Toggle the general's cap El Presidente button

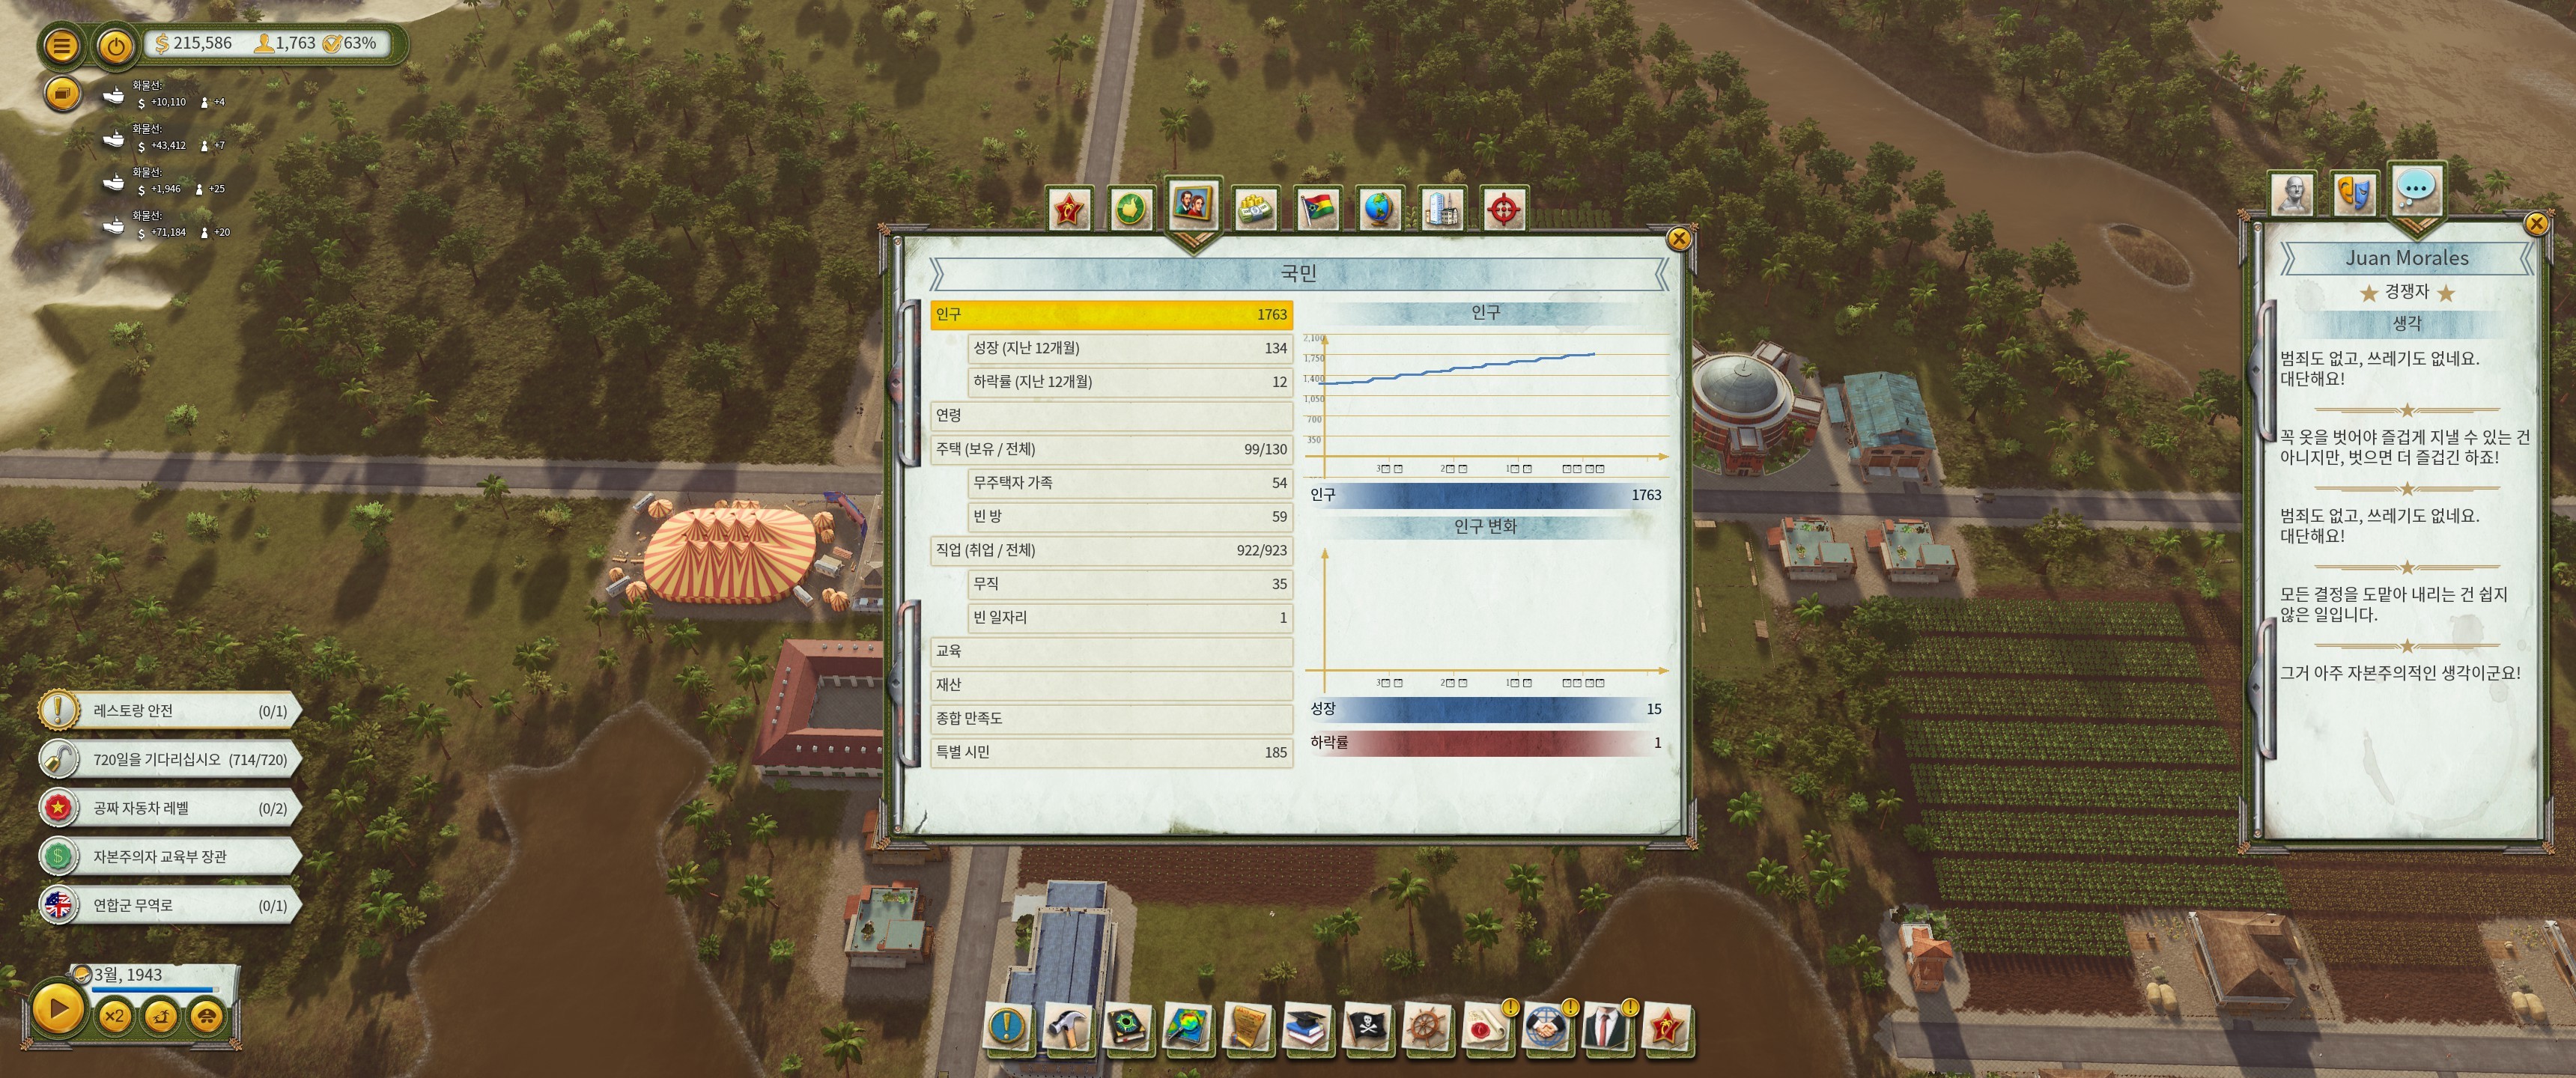(207, 1016)
